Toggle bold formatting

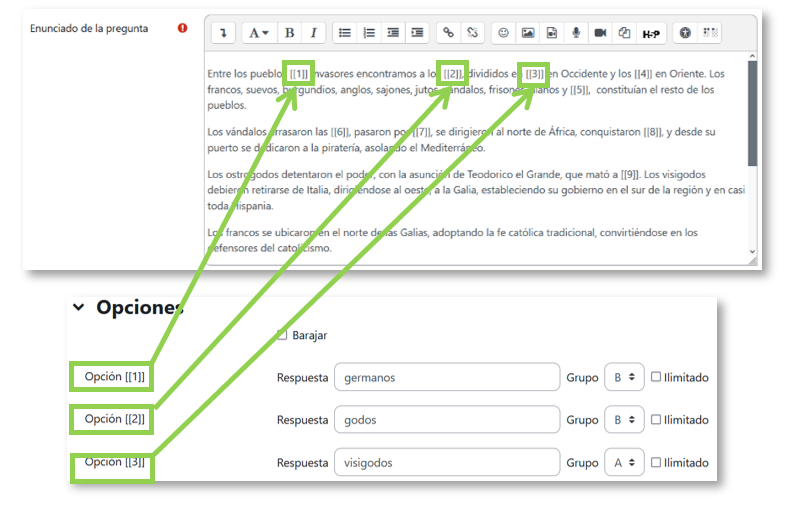(x=290, y=33)
